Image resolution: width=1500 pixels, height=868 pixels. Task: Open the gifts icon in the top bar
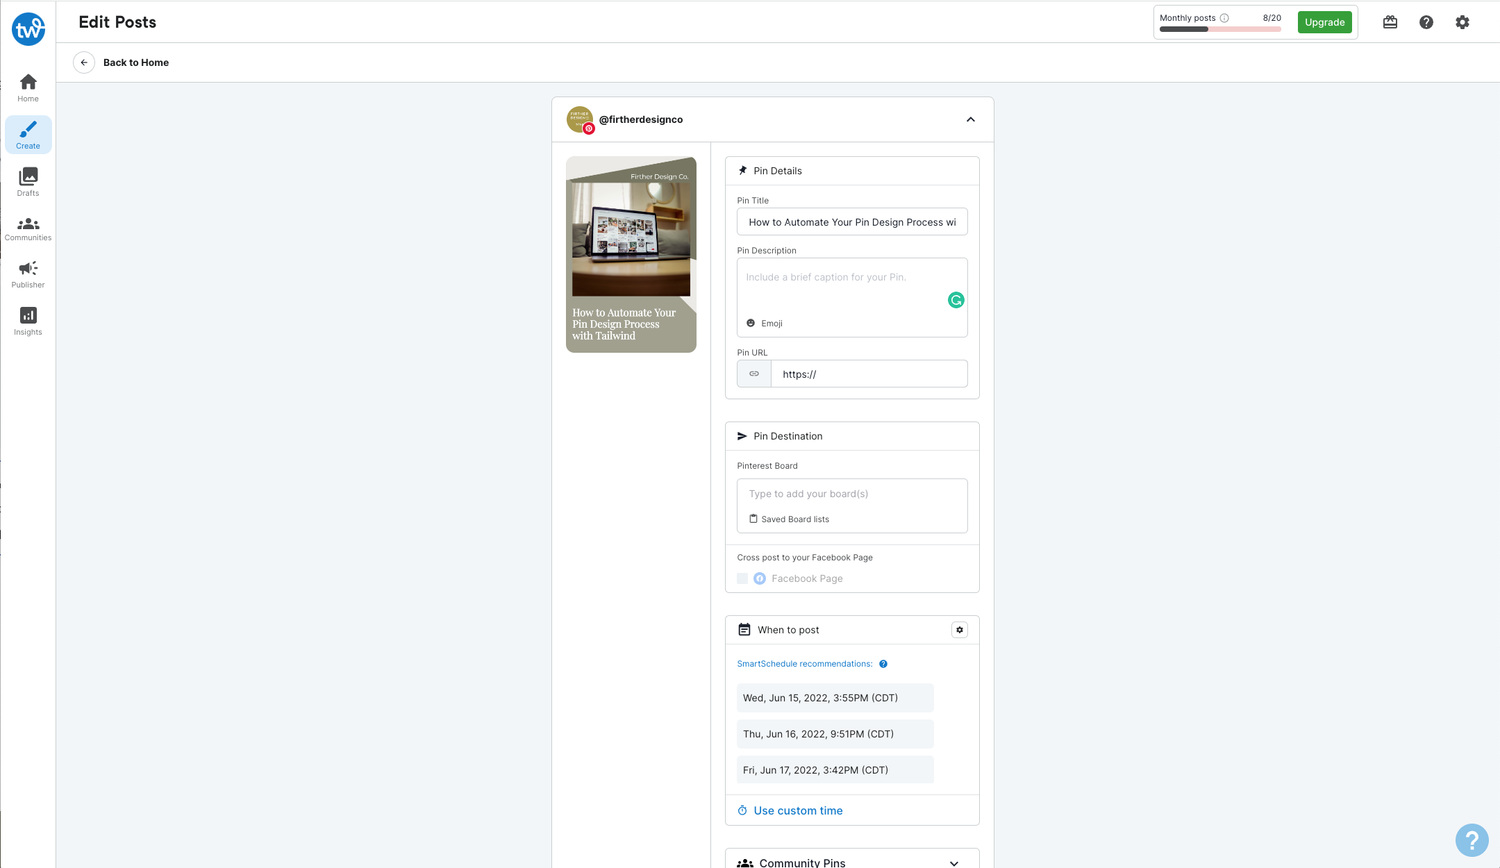[x=1389, y=21]
